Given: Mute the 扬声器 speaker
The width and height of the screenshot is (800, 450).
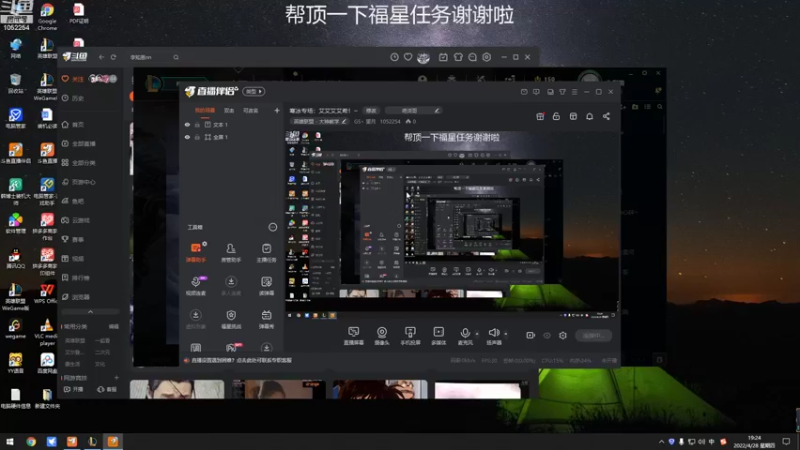Looking at the screenshot, I should tap(493, 336).
